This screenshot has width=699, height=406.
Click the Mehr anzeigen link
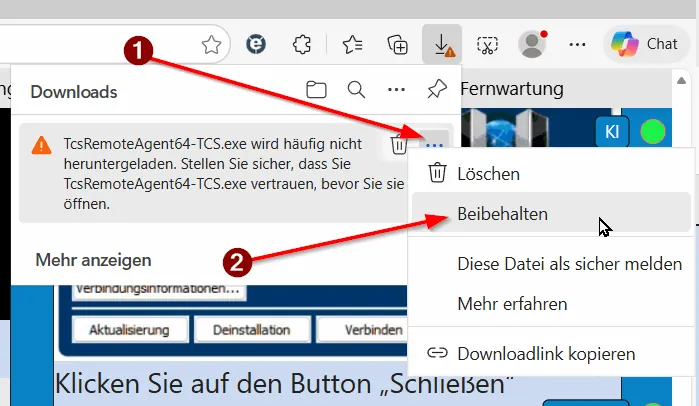[93, 260]
